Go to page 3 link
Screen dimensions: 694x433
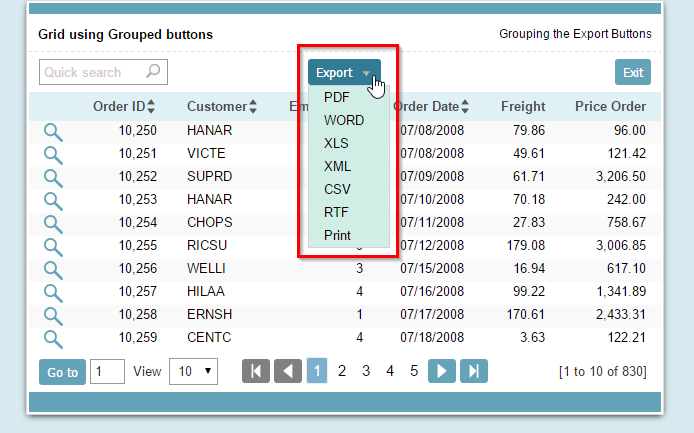[366, 371]
